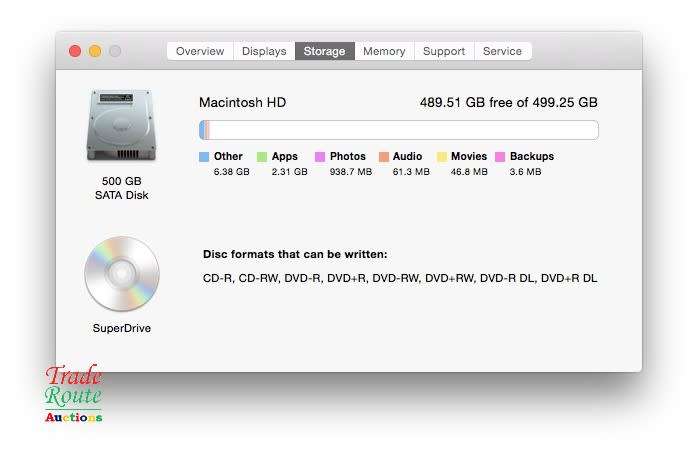Image resolution: width=698 pixels, height=452 pixels.
Task: Click the "46.8 MB" Movies value
Action: point(469,172)
